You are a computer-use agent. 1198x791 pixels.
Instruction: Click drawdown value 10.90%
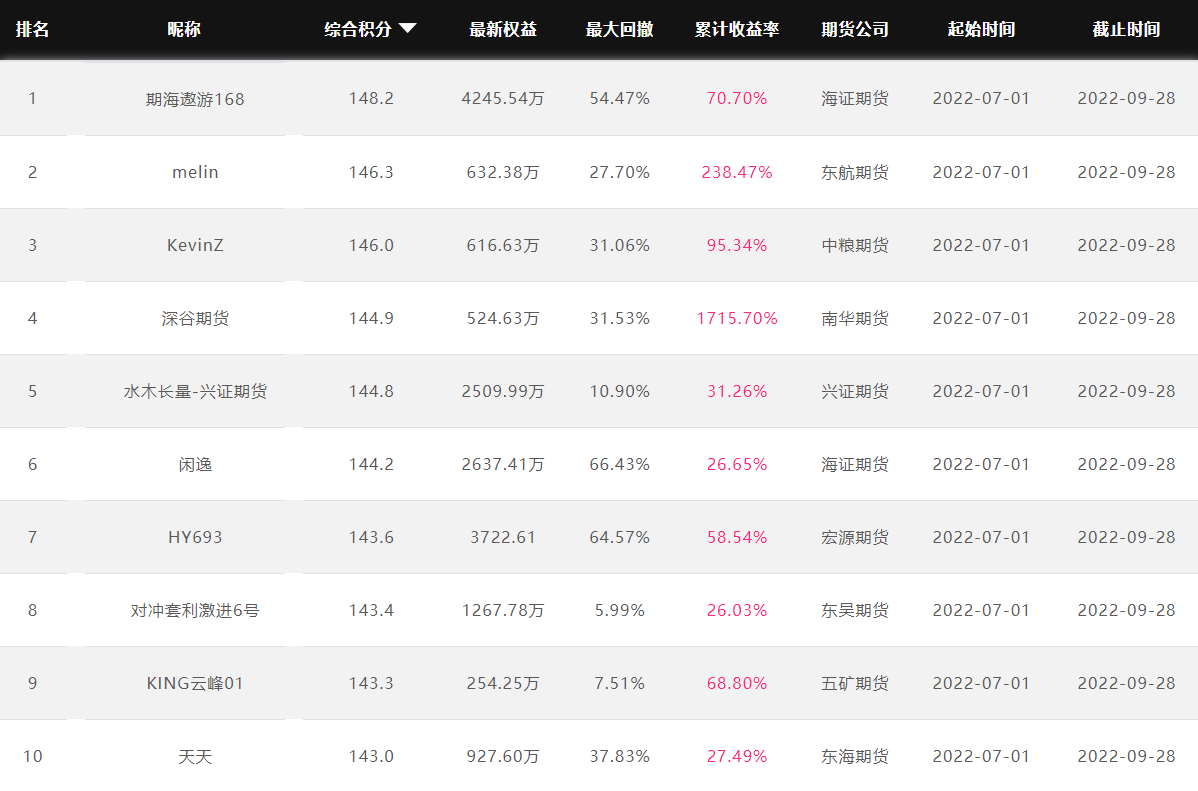pos(620,391)
